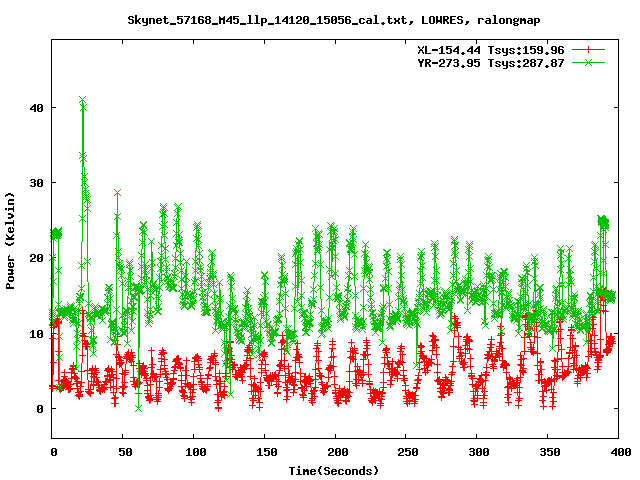
Task: Click the x-axis tick label 200
Action: (x=338, y=452)
